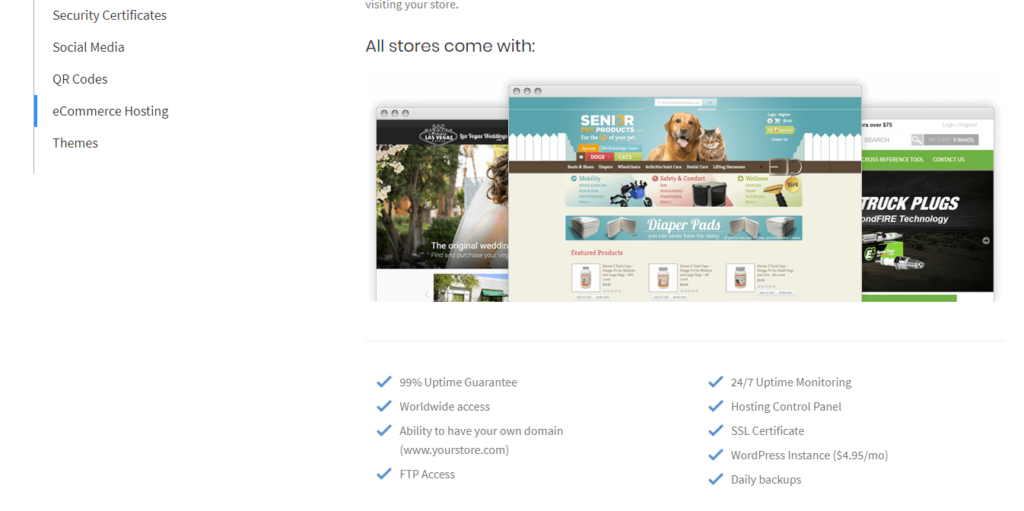This screenshot has height=511, width=1024.
Task: Click the checkmark next to Worldwide access
Action: point(384,406)
